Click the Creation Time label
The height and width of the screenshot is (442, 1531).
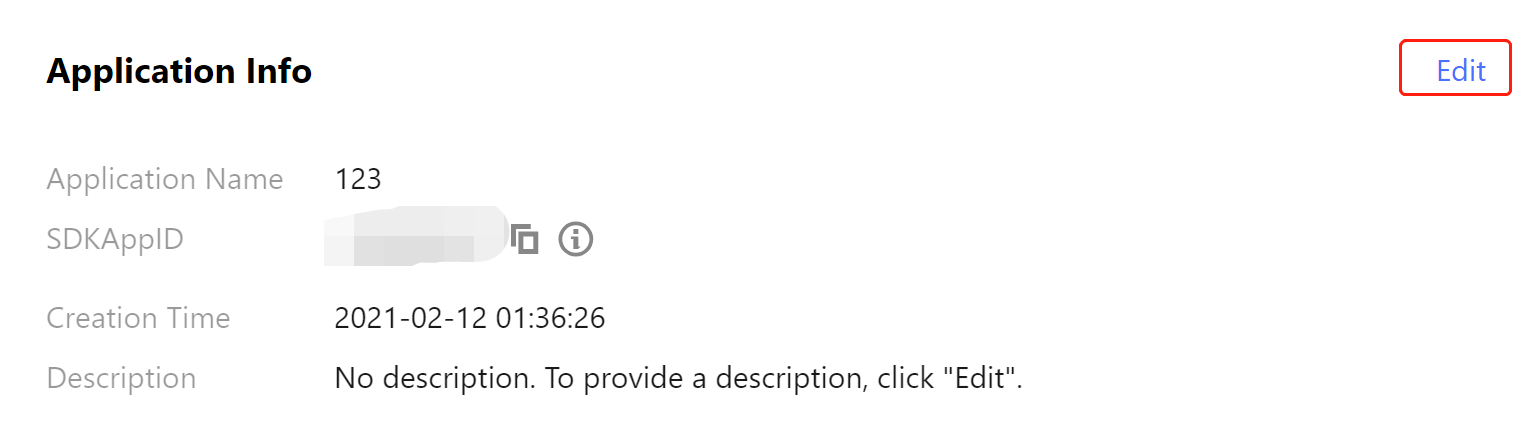click(138, 319)
